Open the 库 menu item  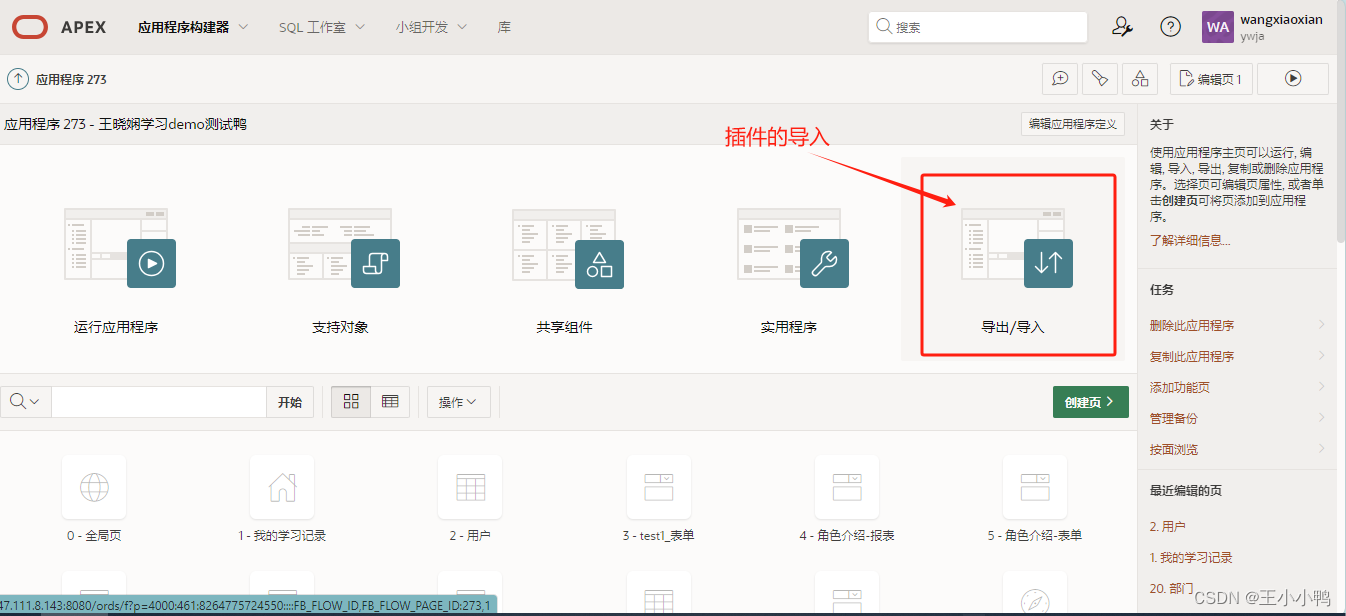click(504, 27)
